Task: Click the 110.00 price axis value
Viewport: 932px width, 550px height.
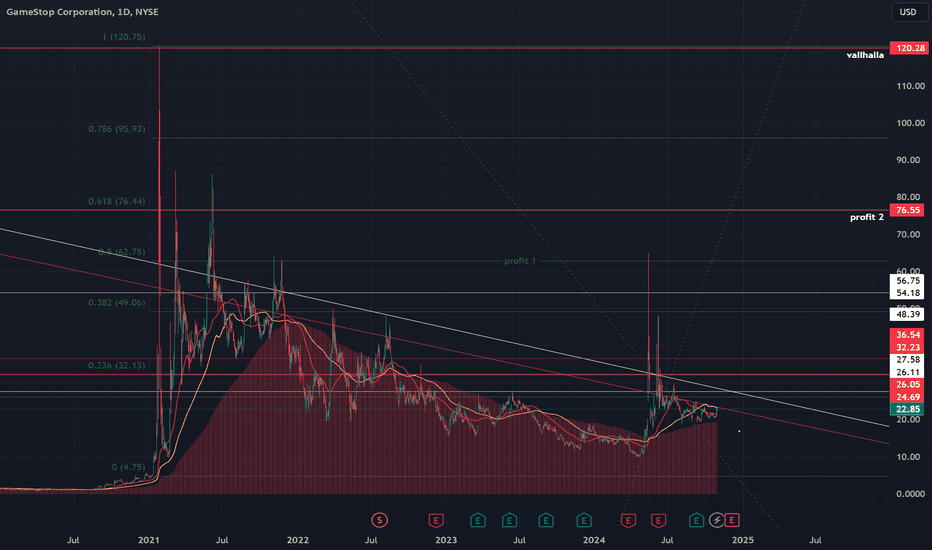Action: point(911,86)
